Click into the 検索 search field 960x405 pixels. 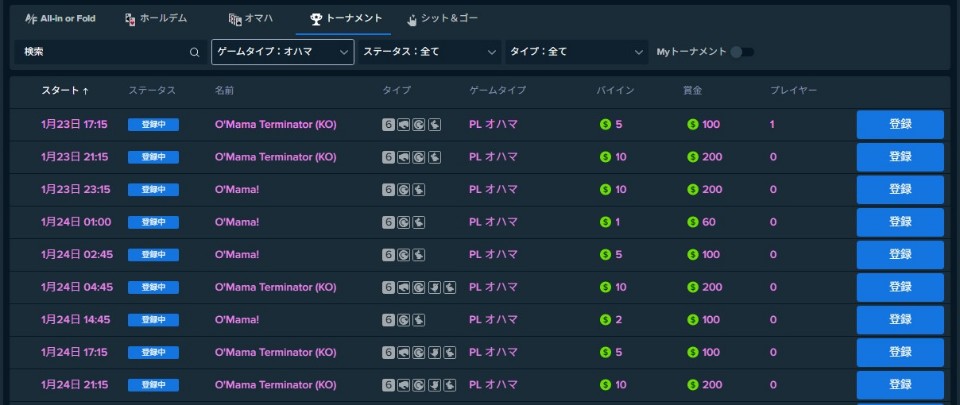click(x=110, y=52)
